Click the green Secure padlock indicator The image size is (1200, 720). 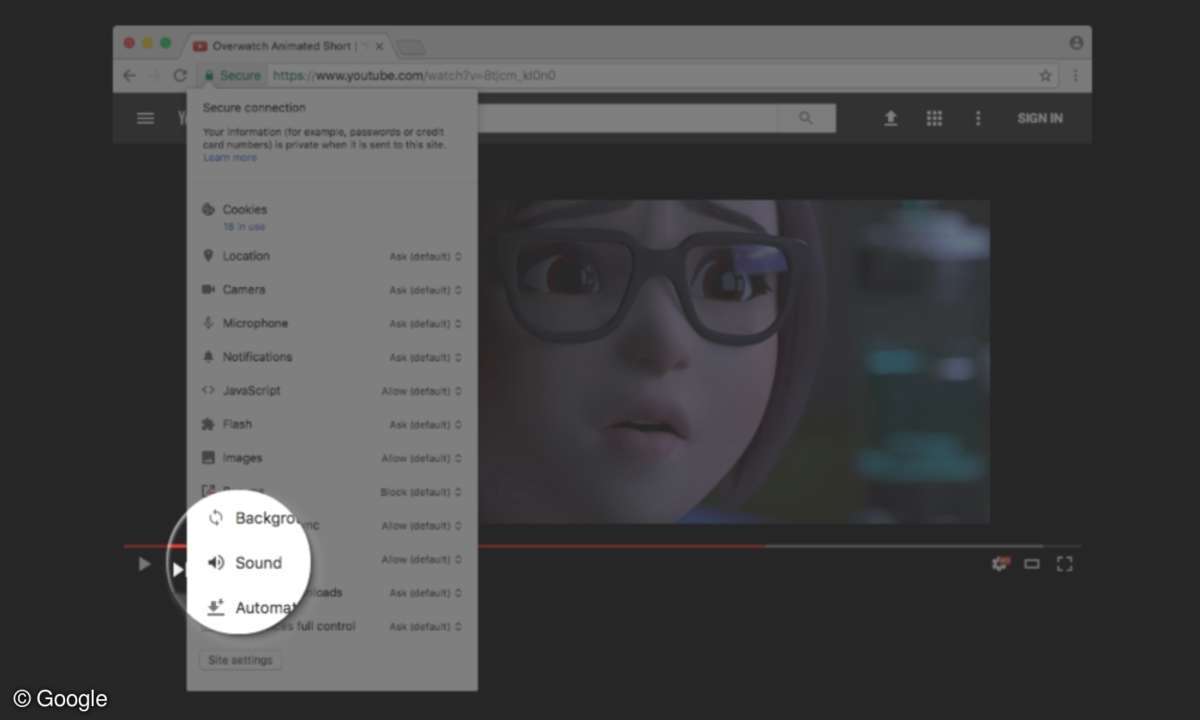[232, 76]
